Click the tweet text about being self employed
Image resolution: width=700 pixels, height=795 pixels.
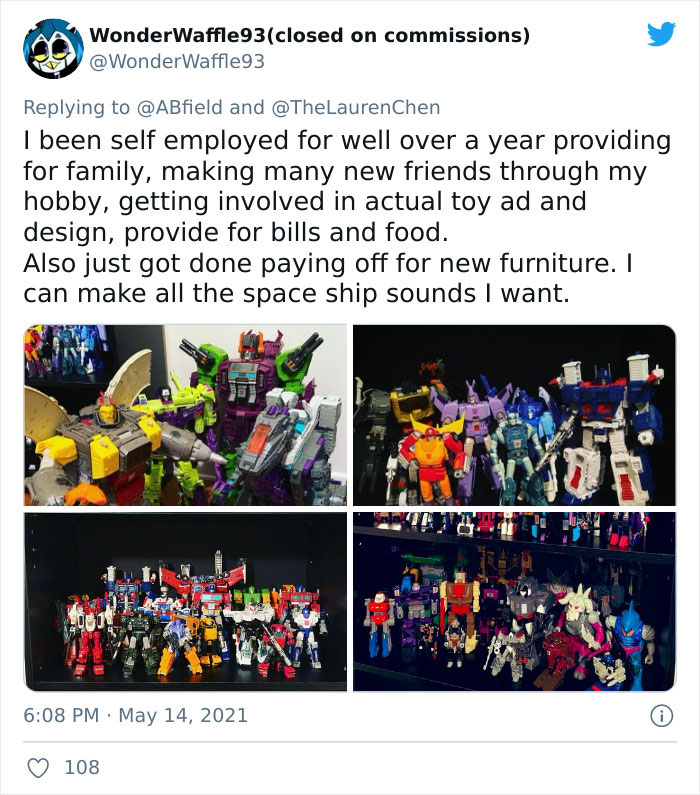point(347,217)
